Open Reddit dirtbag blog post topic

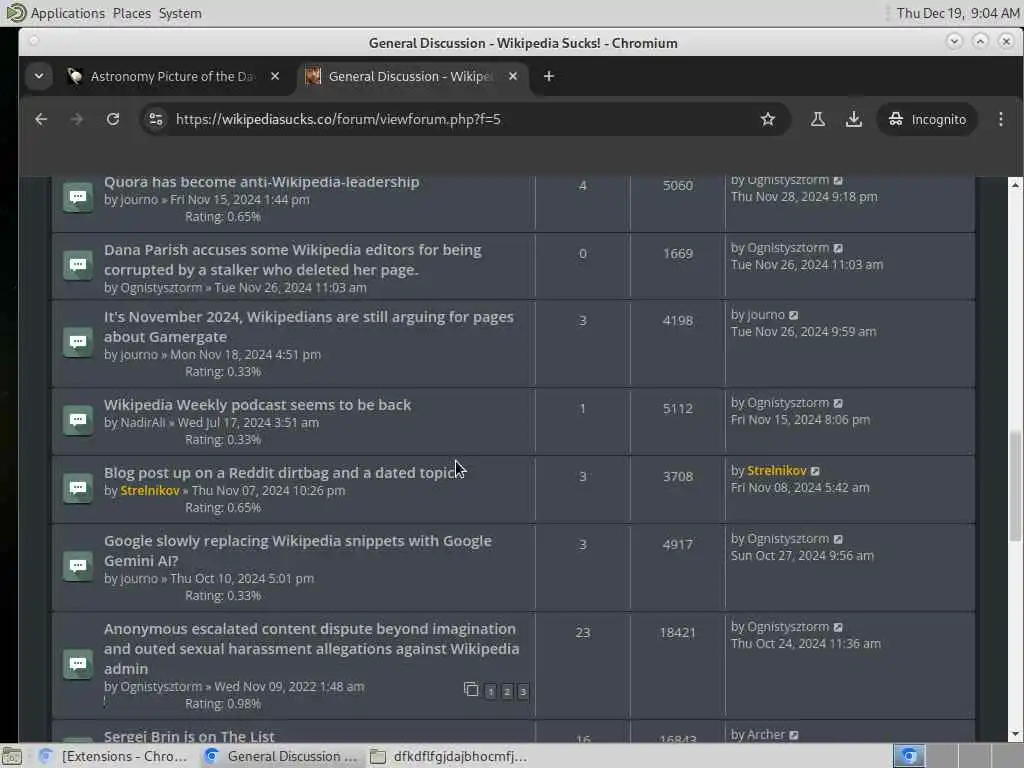click(281, 473)
